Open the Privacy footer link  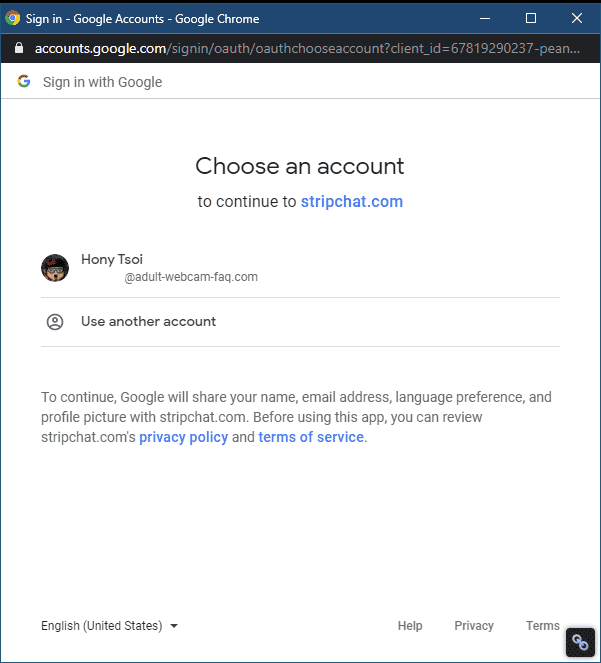point(474,625)
